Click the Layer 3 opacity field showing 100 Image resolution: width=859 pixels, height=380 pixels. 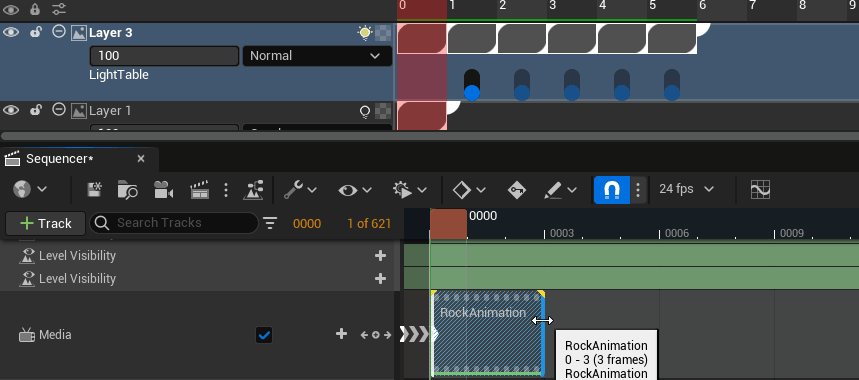(164, 56)
